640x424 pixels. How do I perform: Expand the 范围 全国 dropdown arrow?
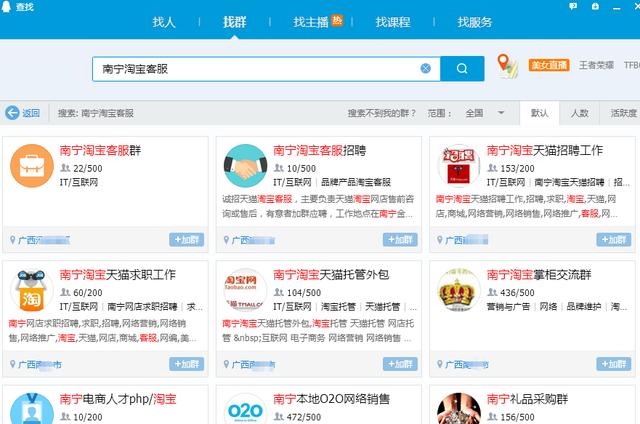click(x=501, y=113)
